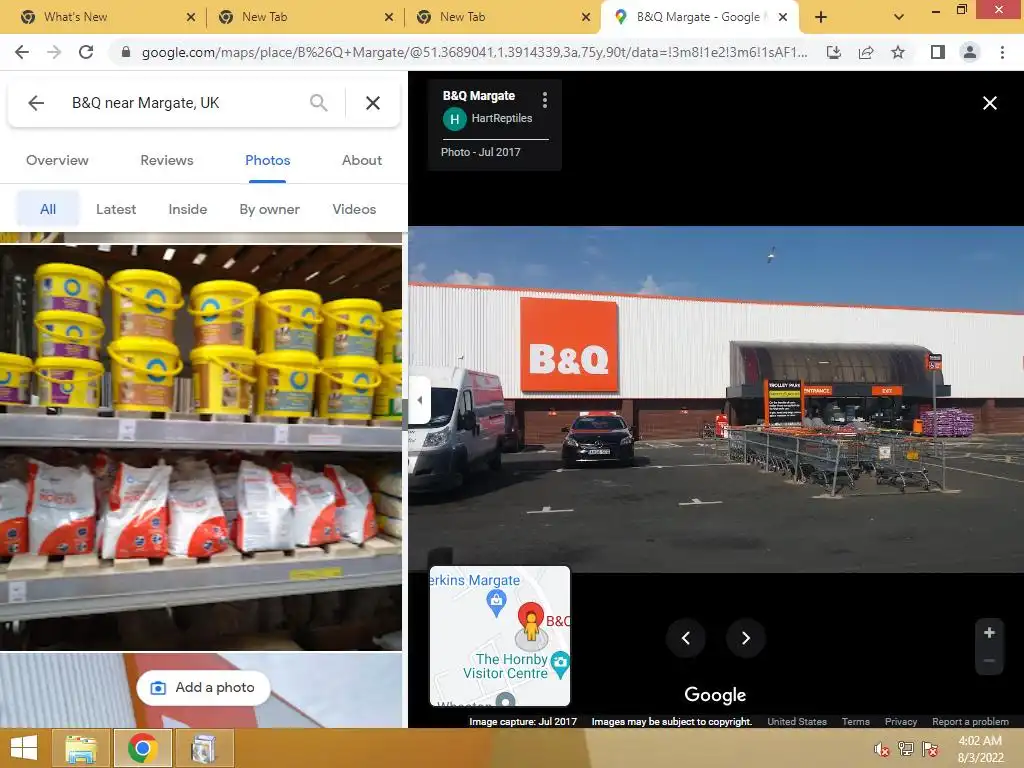Click the HartReptiles H avatar
This screenshot has width=1024, height=768.
point(455,119)
